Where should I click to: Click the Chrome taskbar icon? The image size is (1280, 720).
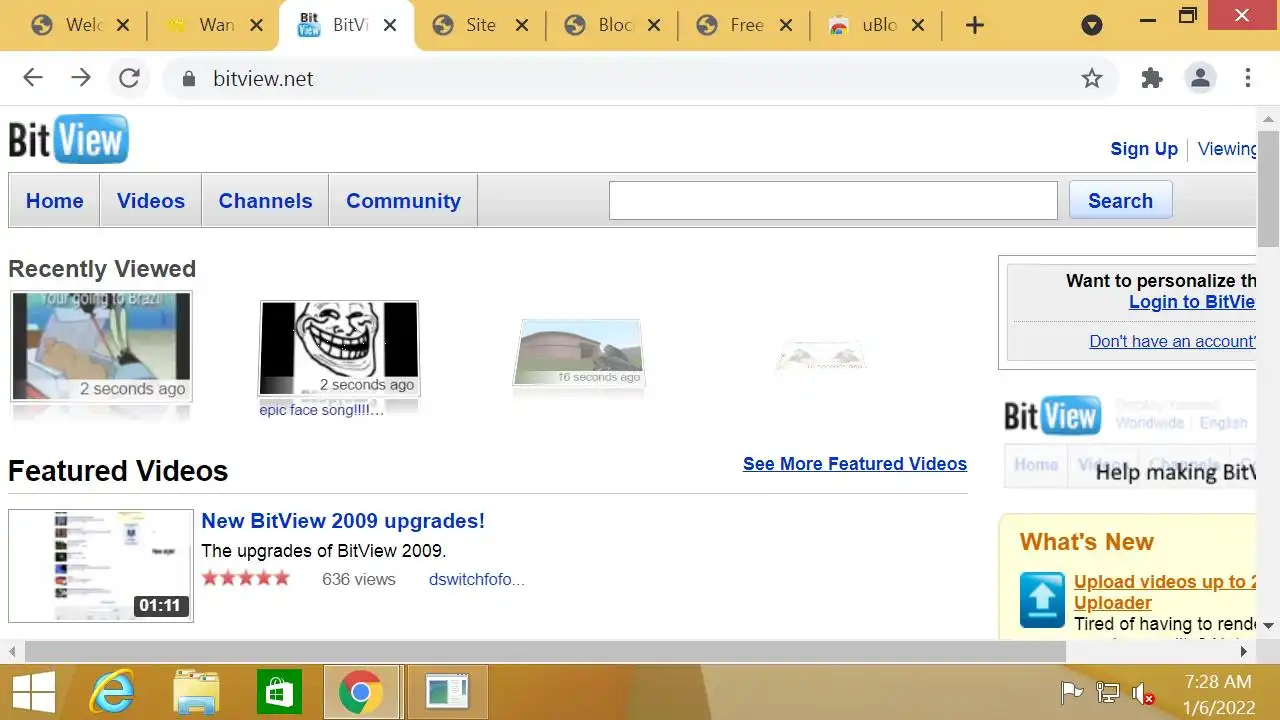coord(361,692)
